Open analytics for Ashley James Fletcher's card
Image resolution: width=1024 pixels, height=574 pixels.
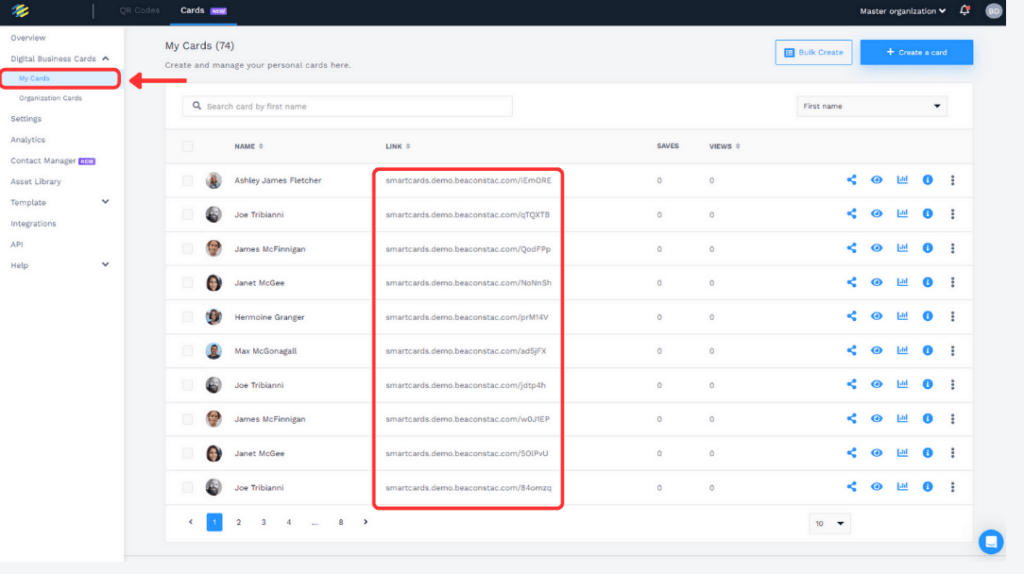pos(902,180)
